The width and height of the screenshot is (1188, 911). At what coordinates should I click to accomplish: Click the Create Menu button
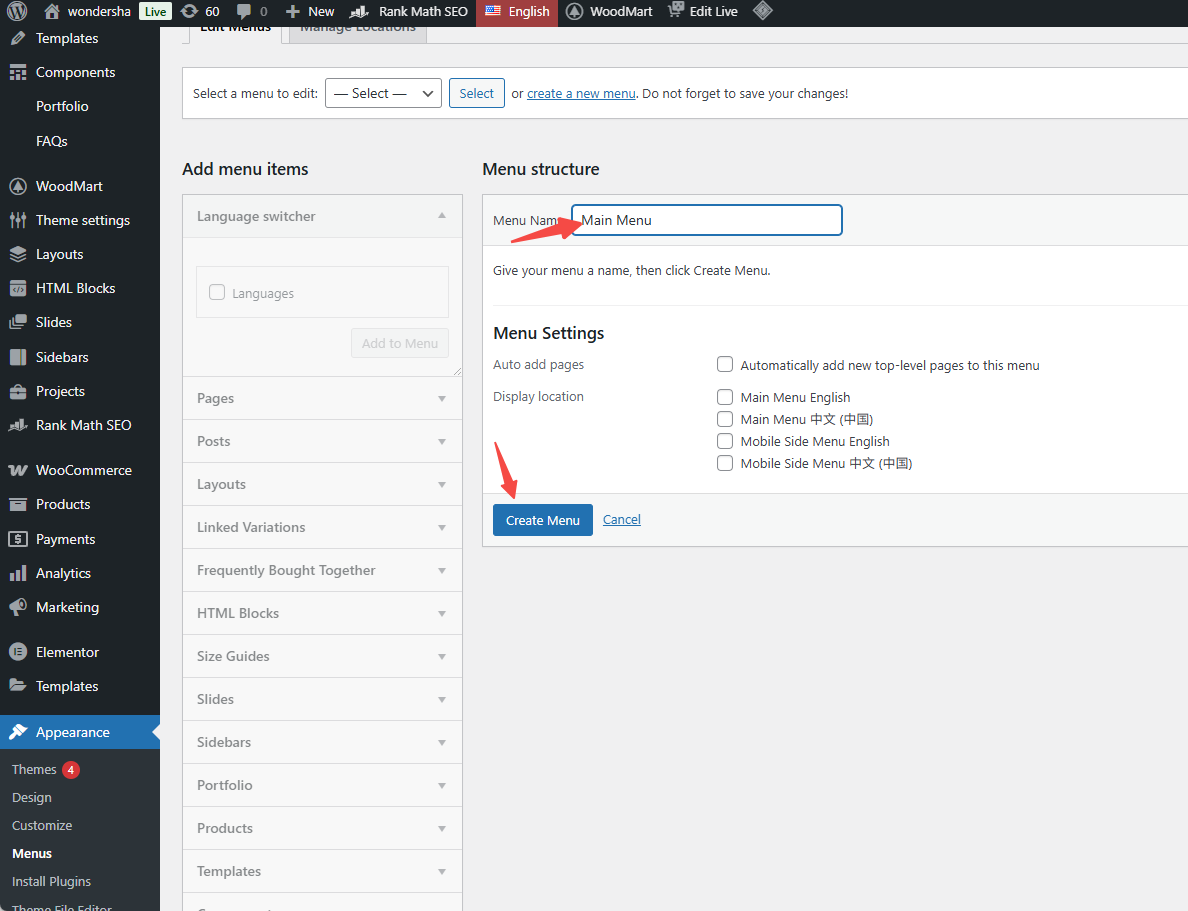(542, 519)
